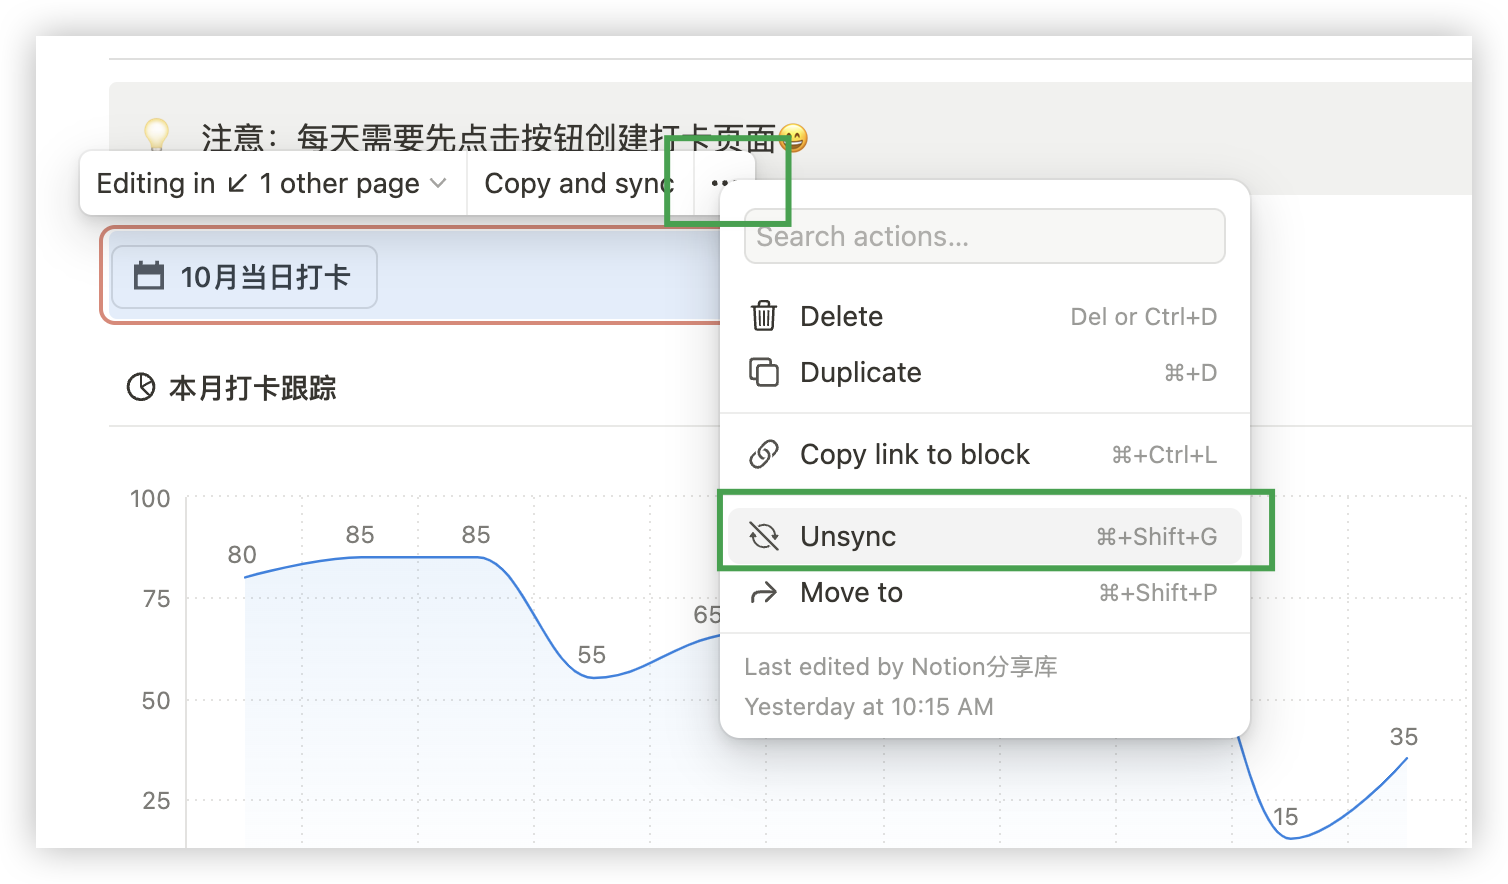Screen dimensions: 1508x884
Task: Click the crossed-out sync arrows icon
Action: tap(764, 536)
